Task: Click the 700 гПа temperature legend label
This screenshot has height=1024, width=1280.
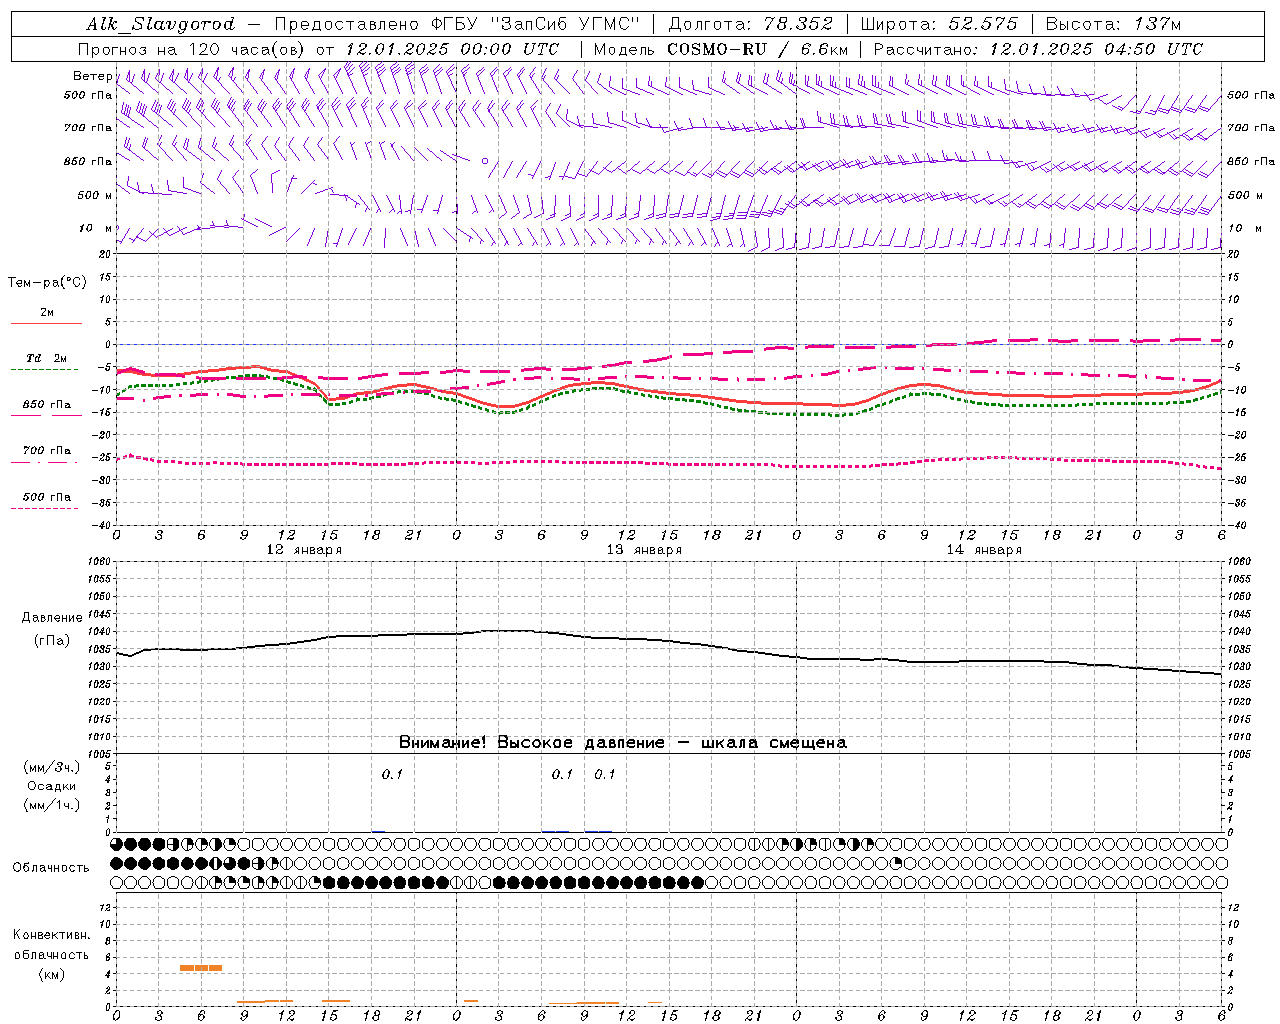Action: click(x=47, y=450)
